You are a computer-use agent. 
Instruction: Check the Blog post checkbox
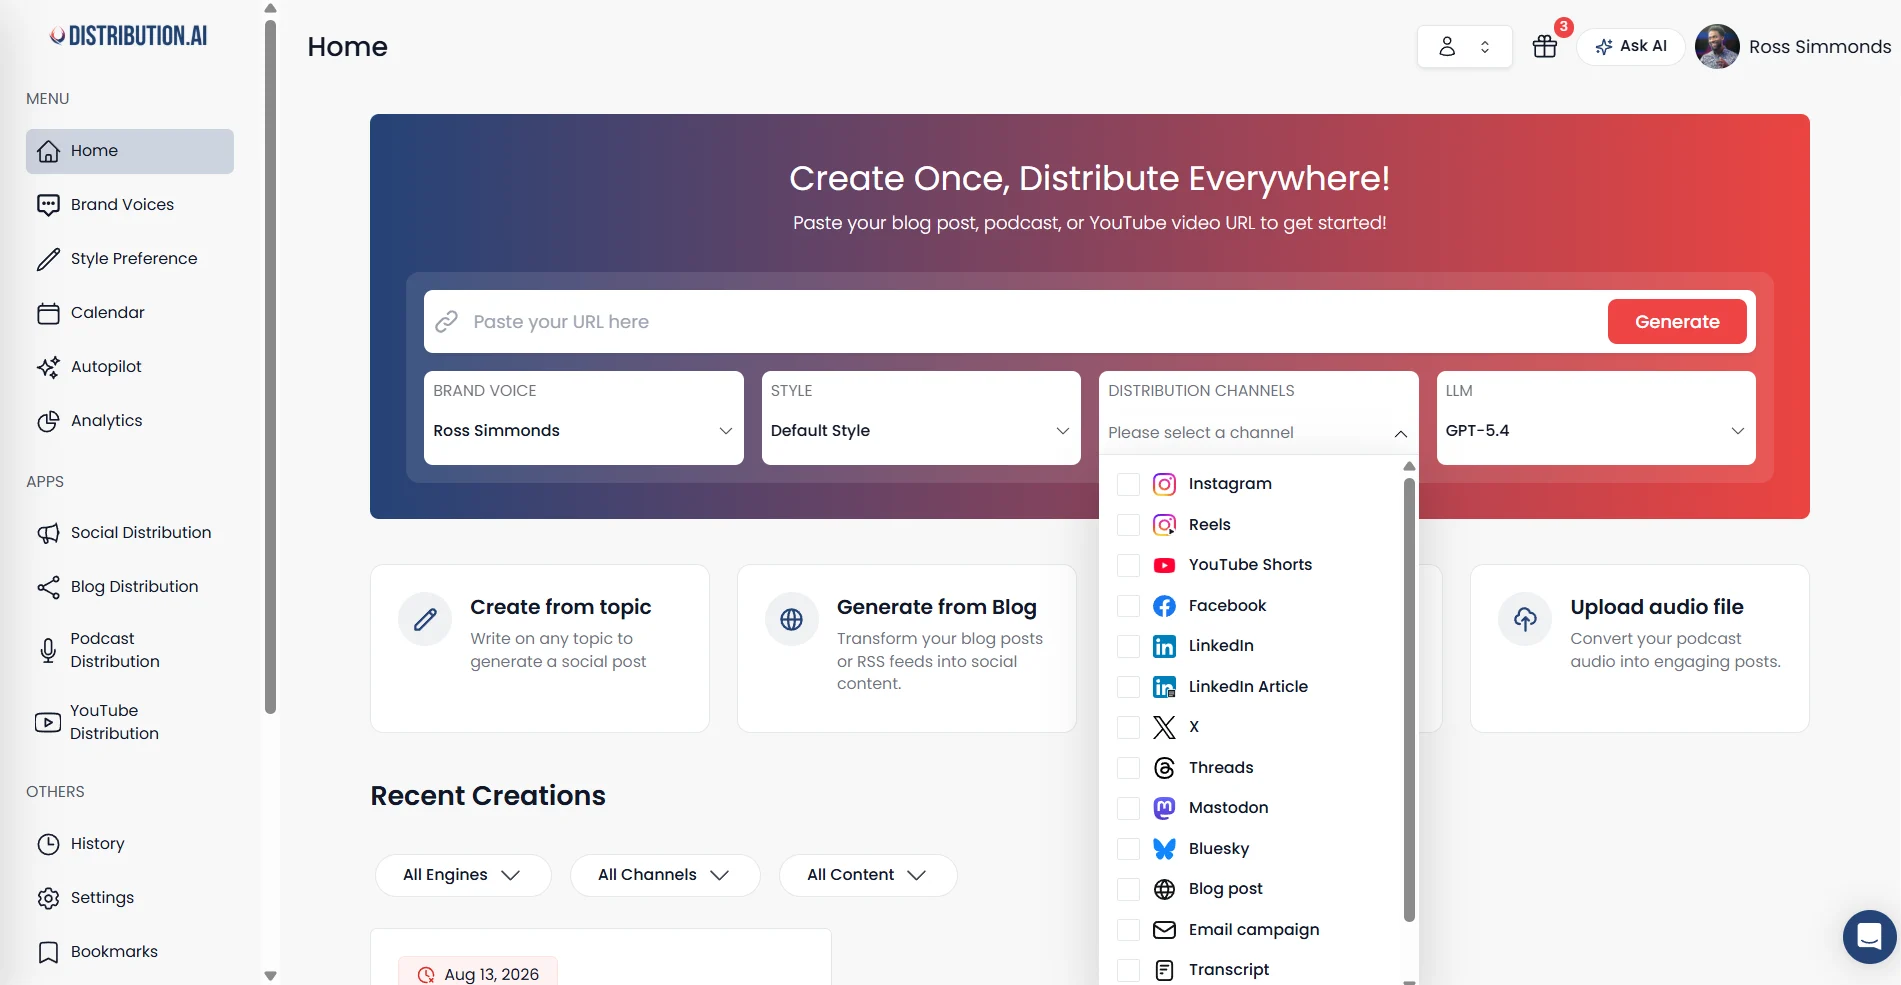(1128, 889)
